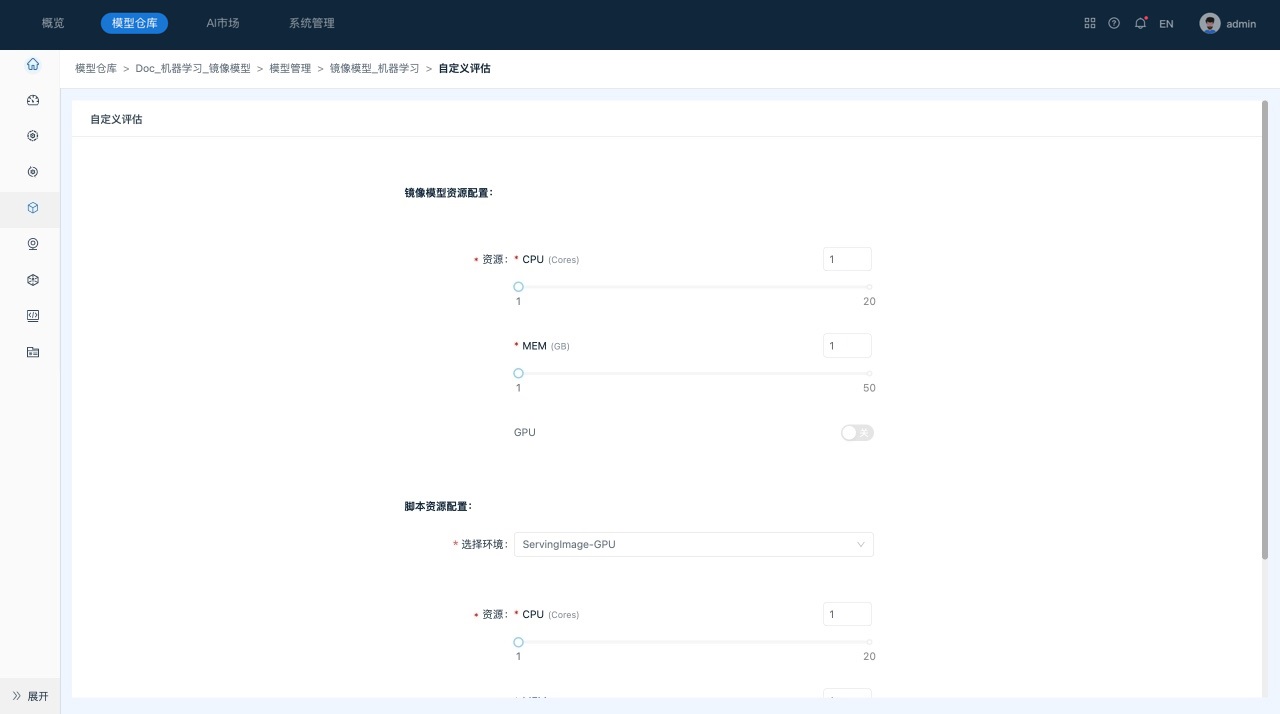Viewport: 1280px width, 714px height.
Task: Open the admin user menu
Action: [1228, 24]
